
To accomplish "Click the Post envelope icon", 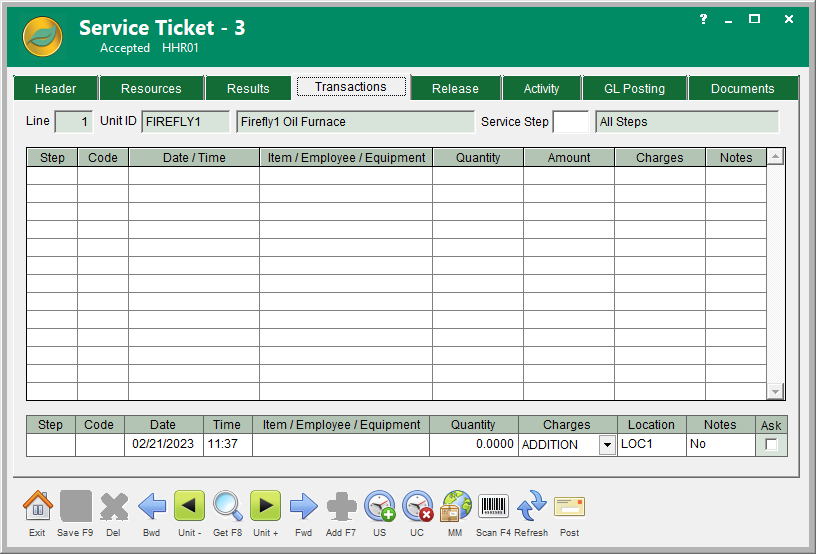I will pyautogui.click(x=569, y=506).
